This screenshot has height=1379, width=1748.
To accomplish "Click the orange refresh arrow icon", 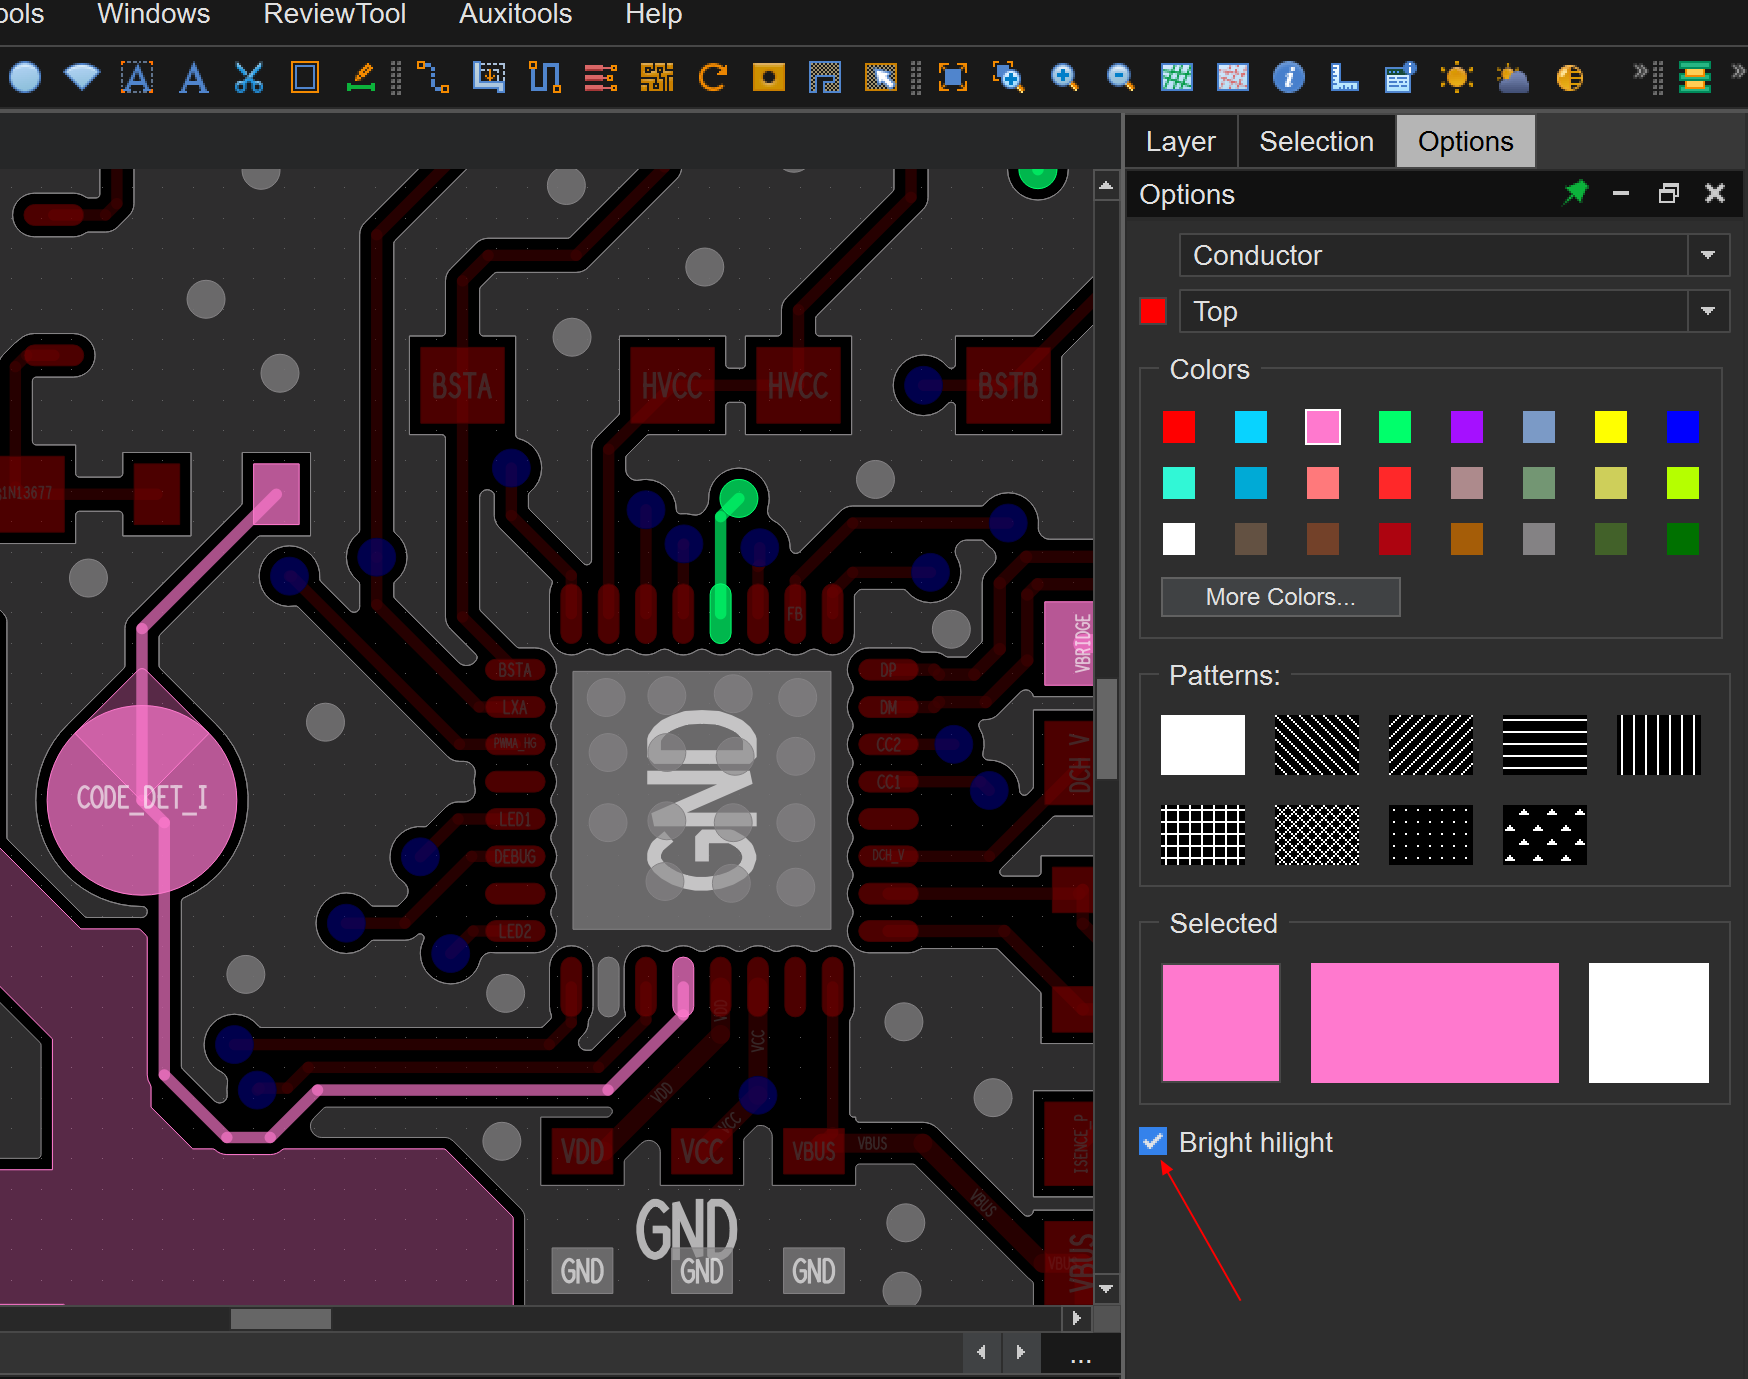I will point(712,77).
